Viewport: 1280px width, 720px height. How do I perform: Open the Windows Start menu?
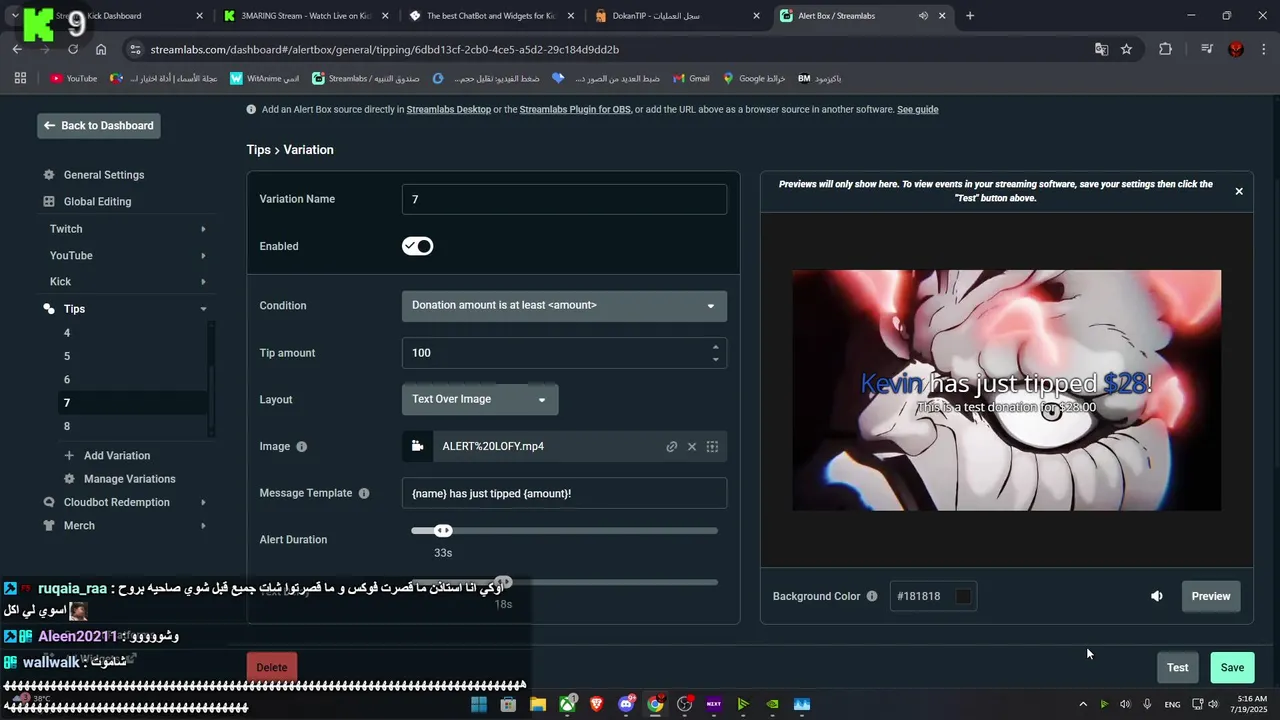click(x=479, y=704)
